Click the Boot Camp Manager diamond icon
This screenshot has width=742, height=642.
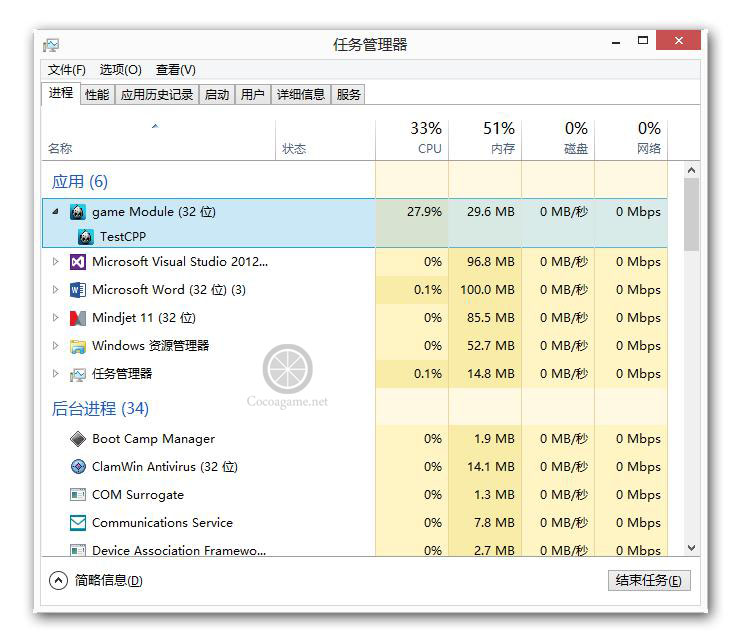78,439
